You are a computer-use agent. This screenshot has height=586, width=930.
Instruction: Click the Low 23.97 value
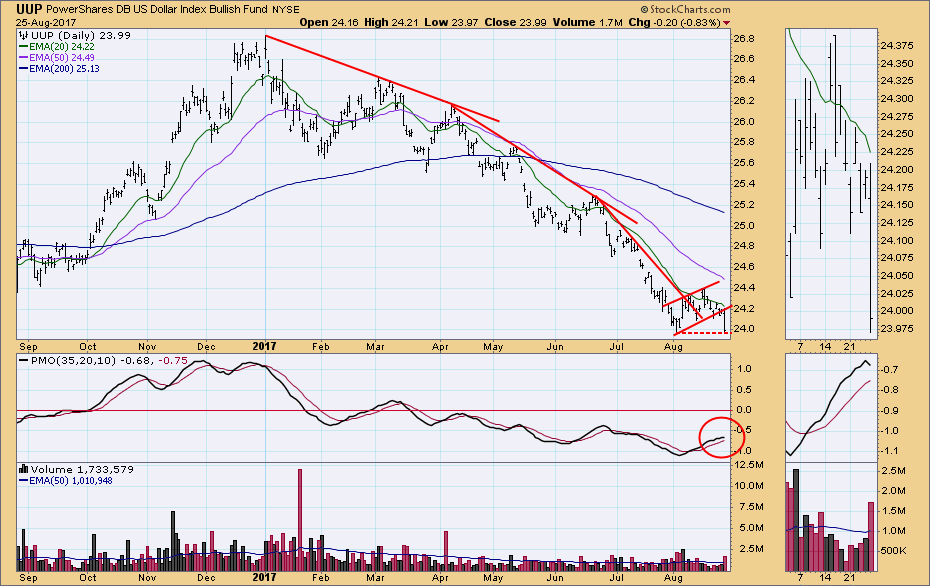(451, 23)
